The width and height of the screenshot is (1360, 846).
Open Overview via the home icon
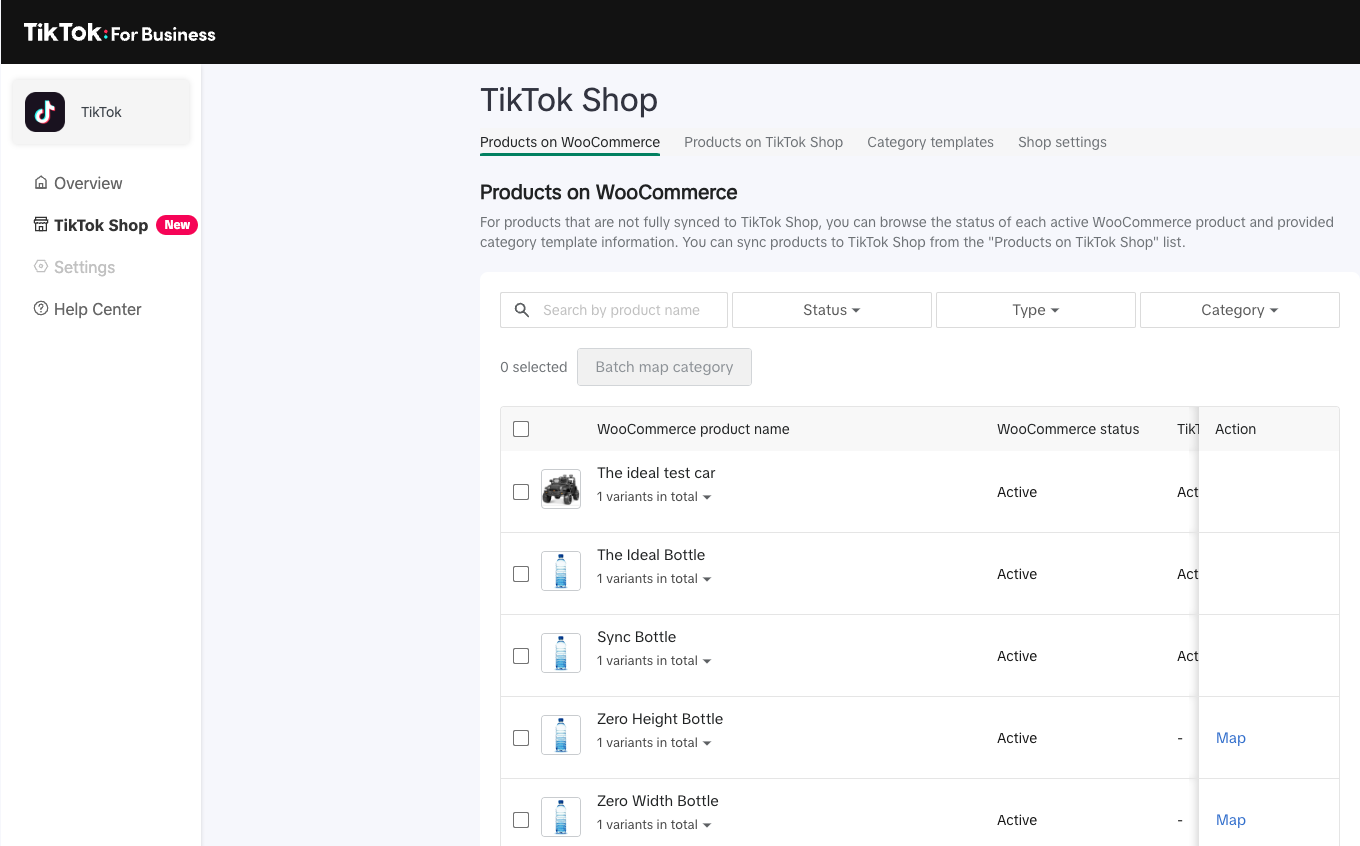(x=41, y=183)
